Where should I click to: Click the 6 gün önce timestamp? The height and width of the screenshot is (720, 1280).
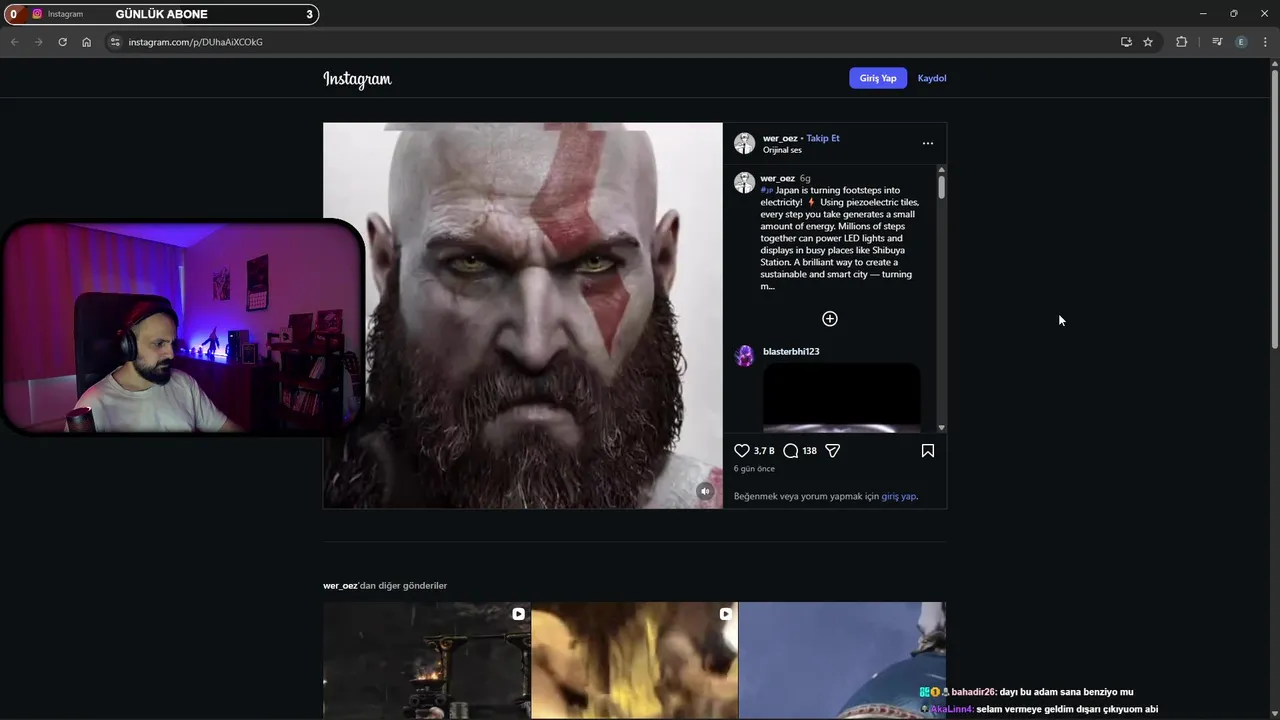pos(754,469)
